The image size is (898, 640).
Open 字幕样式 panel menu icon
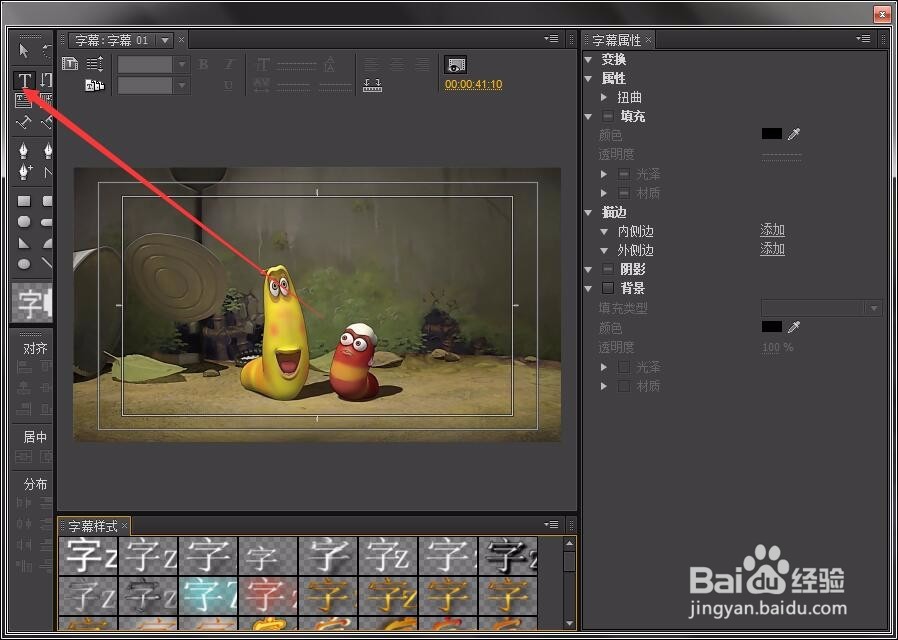pos(552,524)
